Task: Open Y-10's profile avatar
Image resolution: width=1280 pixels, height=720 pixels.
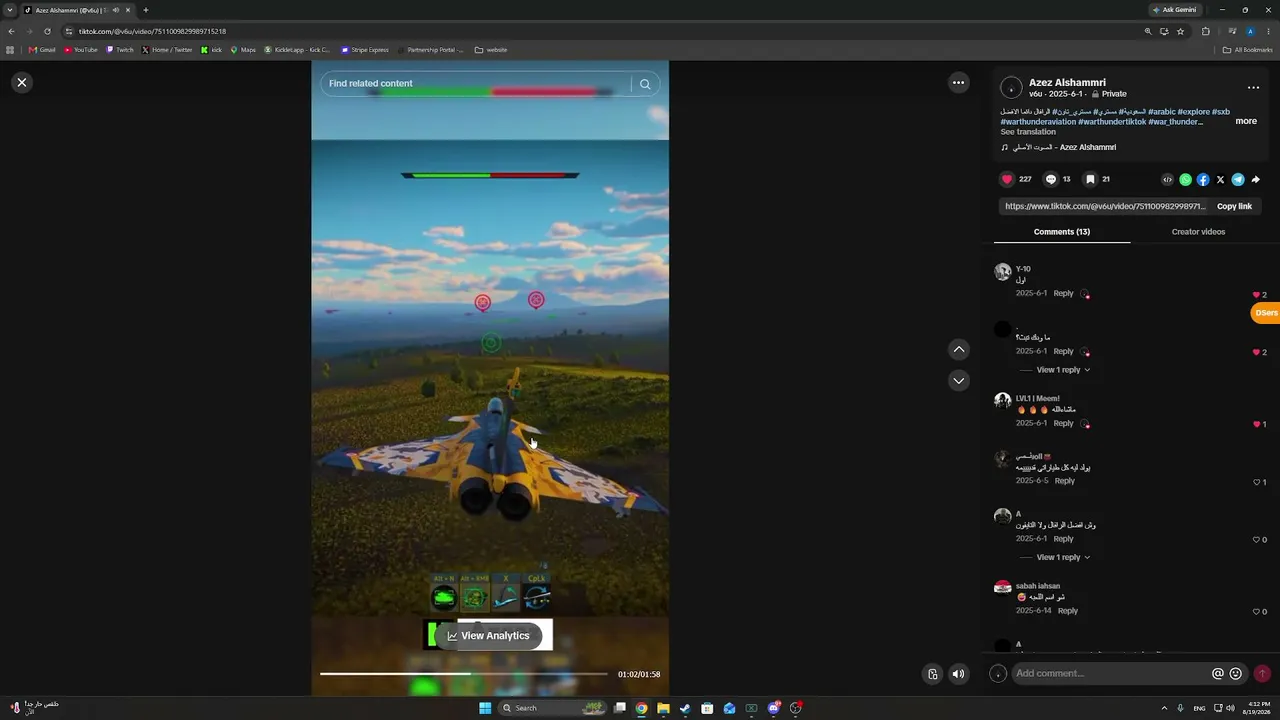Action: coord(1003,272)
